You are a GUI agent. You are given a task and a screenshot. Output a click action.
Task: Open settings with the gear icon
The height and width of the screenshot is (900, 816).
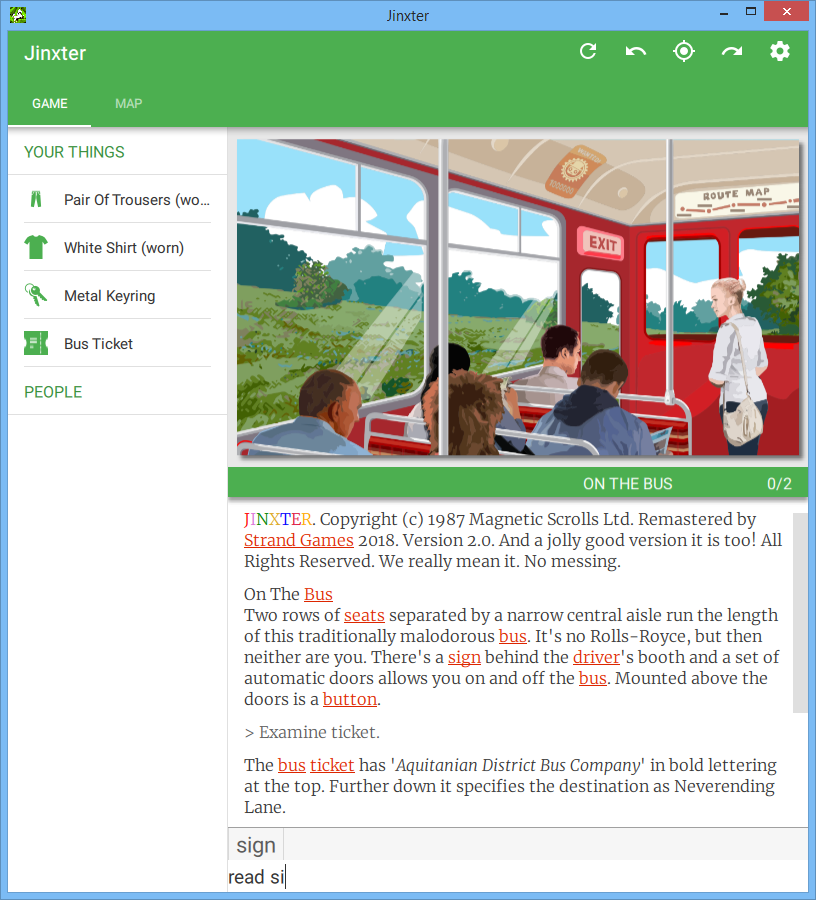tap(779, 52)
